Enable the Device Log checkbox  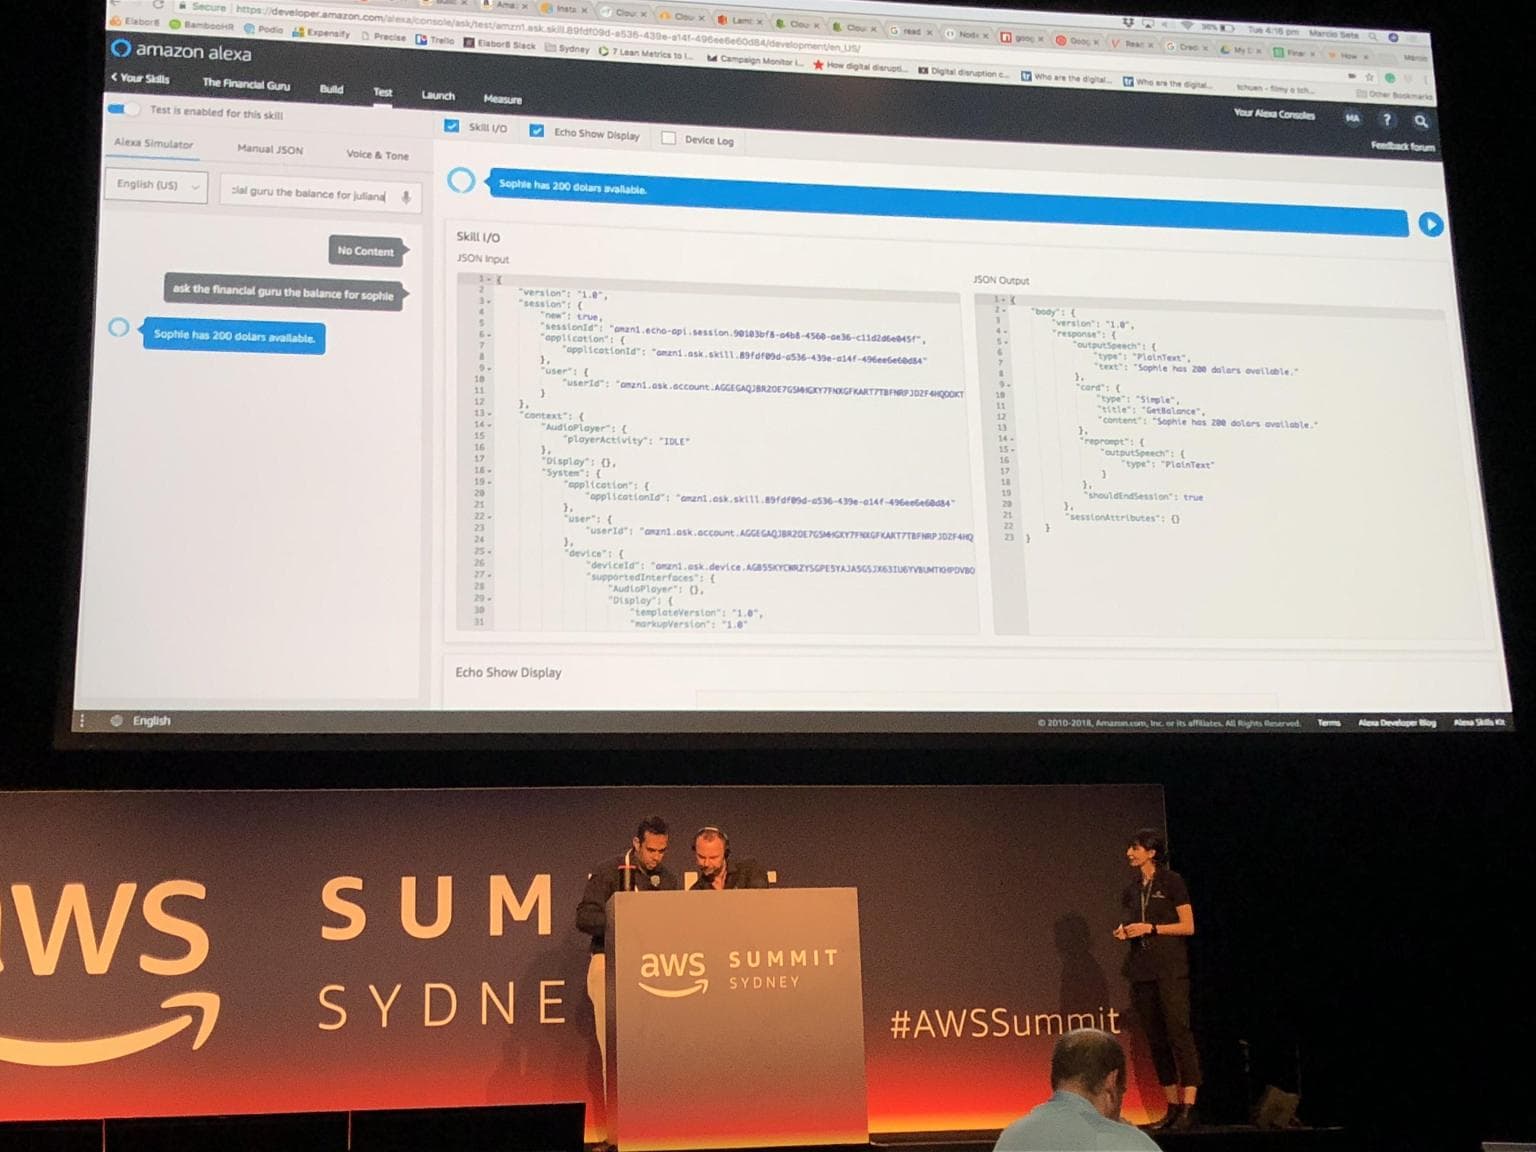click(669, 138)
